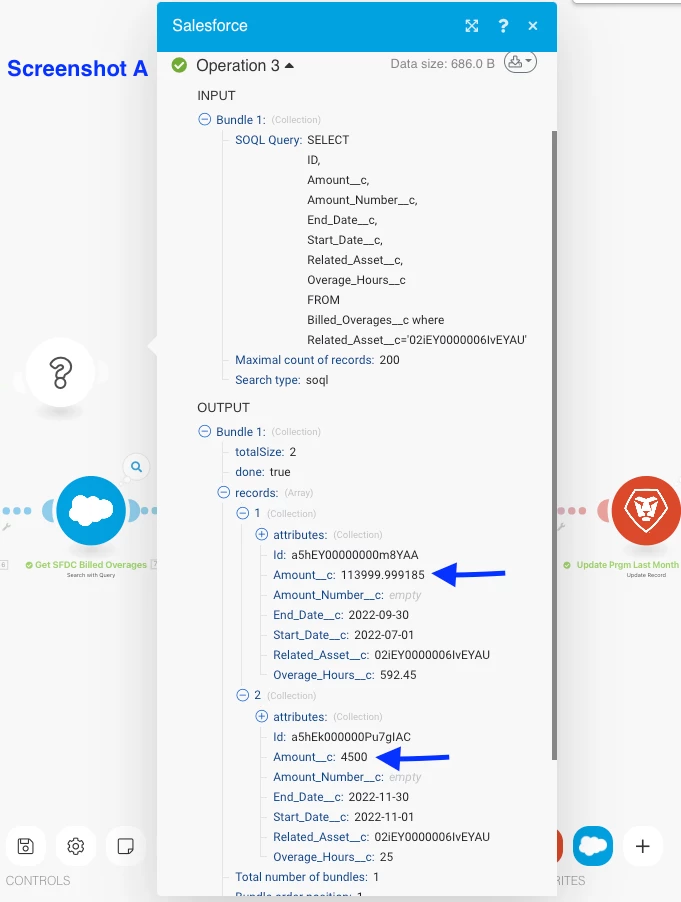This screenshot has width=681, height=902.
Task: Click the blue Salesforce favorites icon
Action: coord(593,846)
